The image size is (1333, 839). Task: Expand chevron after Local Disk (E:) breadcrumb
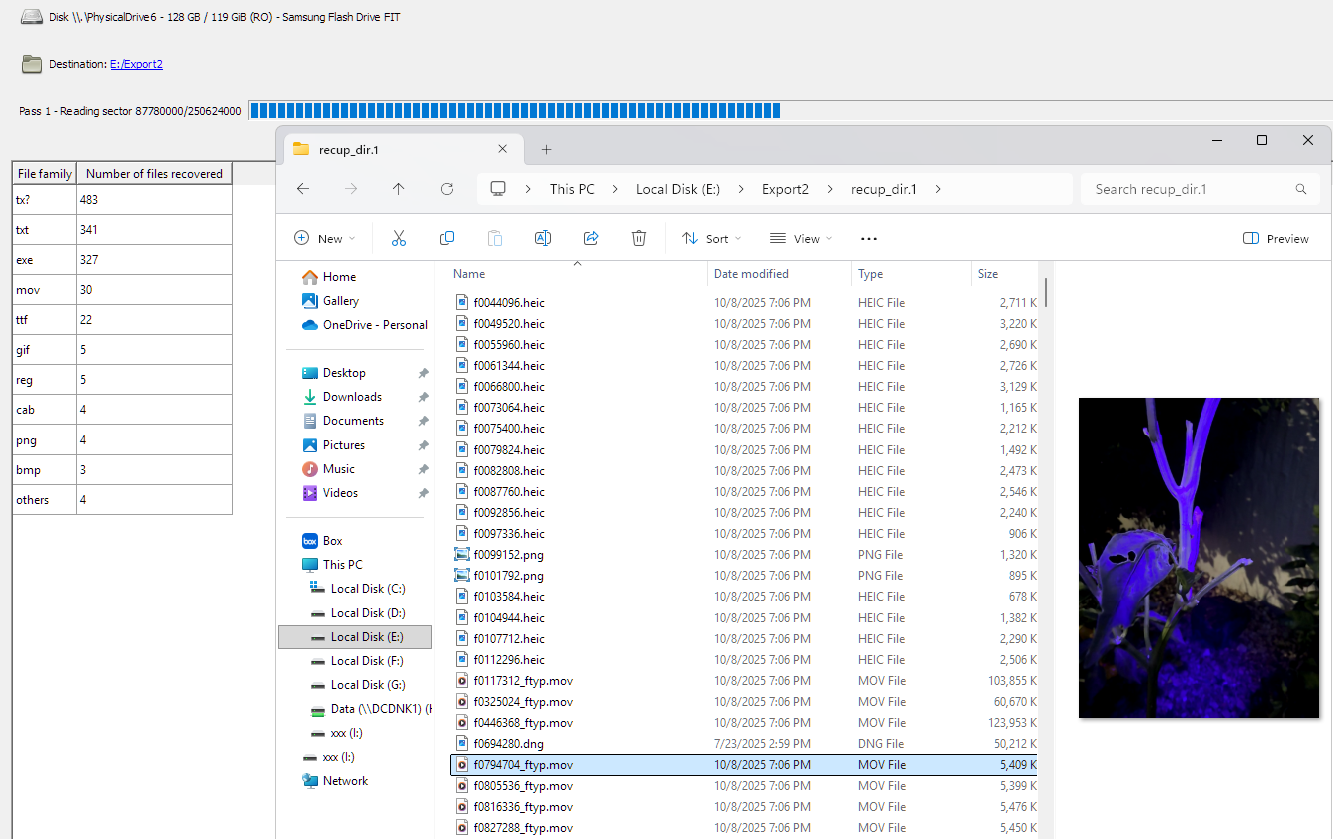(x=742, y=189)
